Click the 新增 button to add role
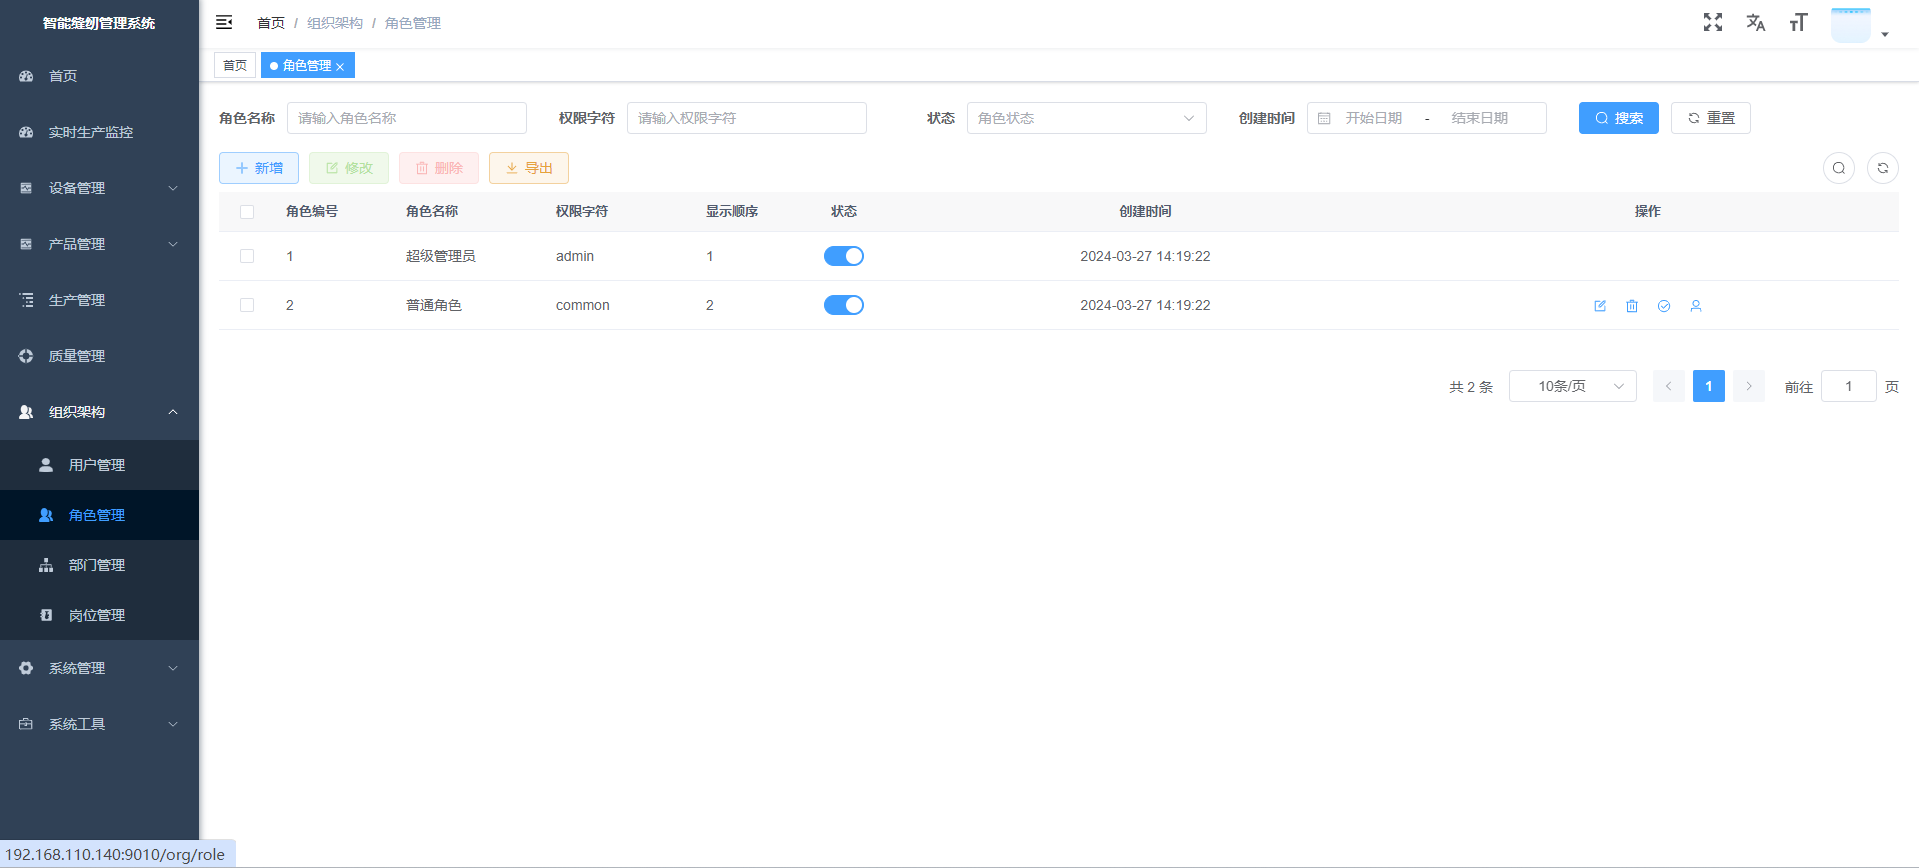Image resolution: width=1919 pixels, height=868 pixels. pyautogui.click(x=259, y=168)
